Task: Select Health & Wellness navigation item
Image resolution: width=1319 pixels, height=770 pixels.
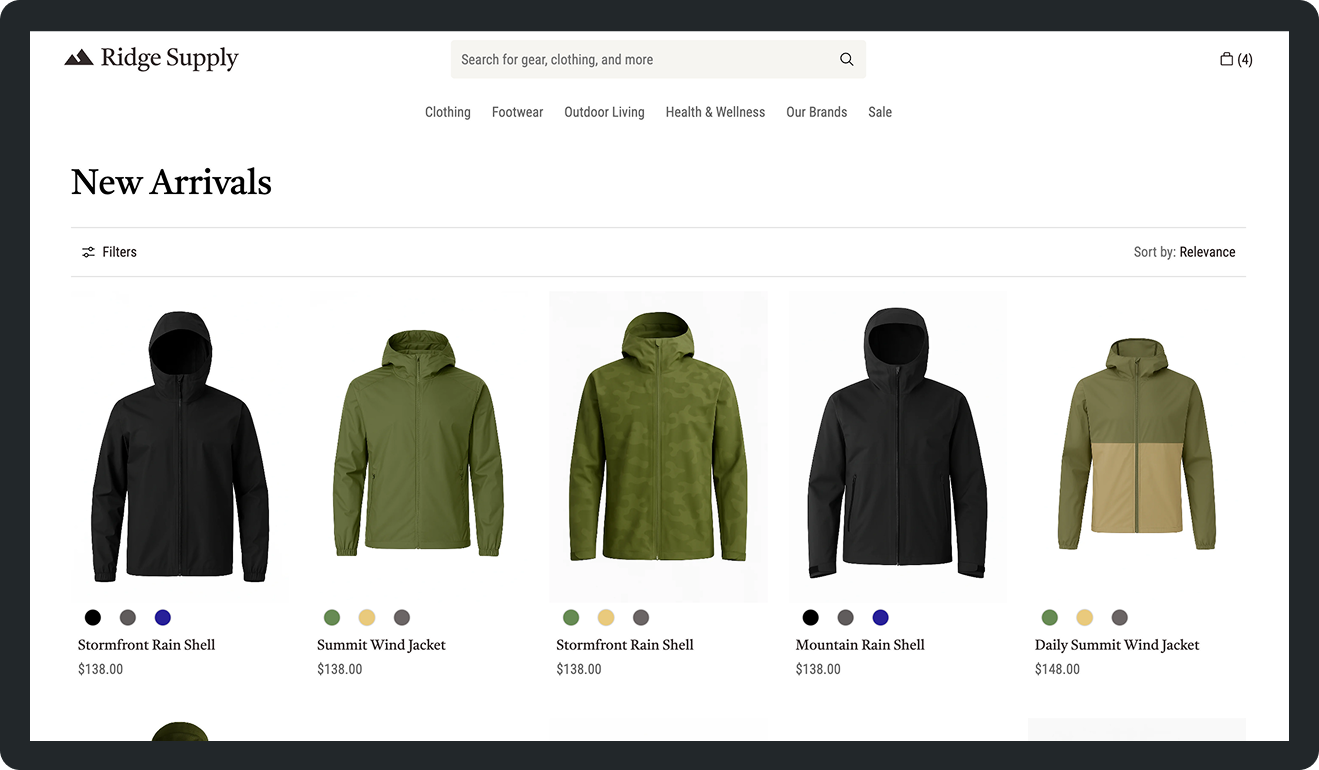Action: [715, 112]
